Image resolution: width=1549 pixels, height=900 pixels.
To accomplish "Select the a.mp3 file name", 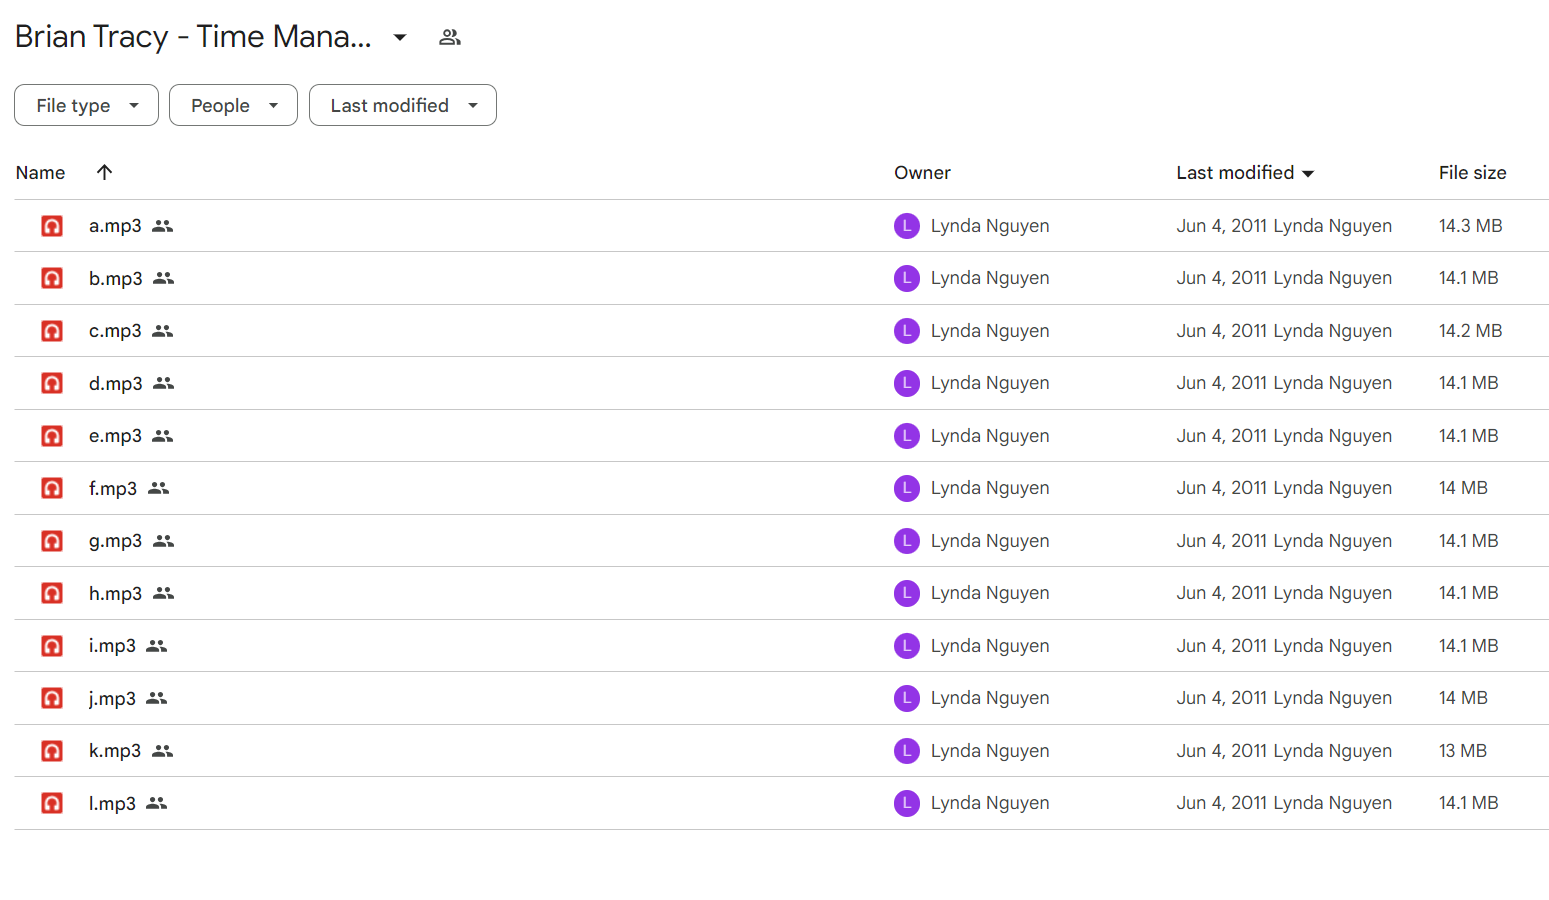I will pyautogui.click(x=115, y=226).
